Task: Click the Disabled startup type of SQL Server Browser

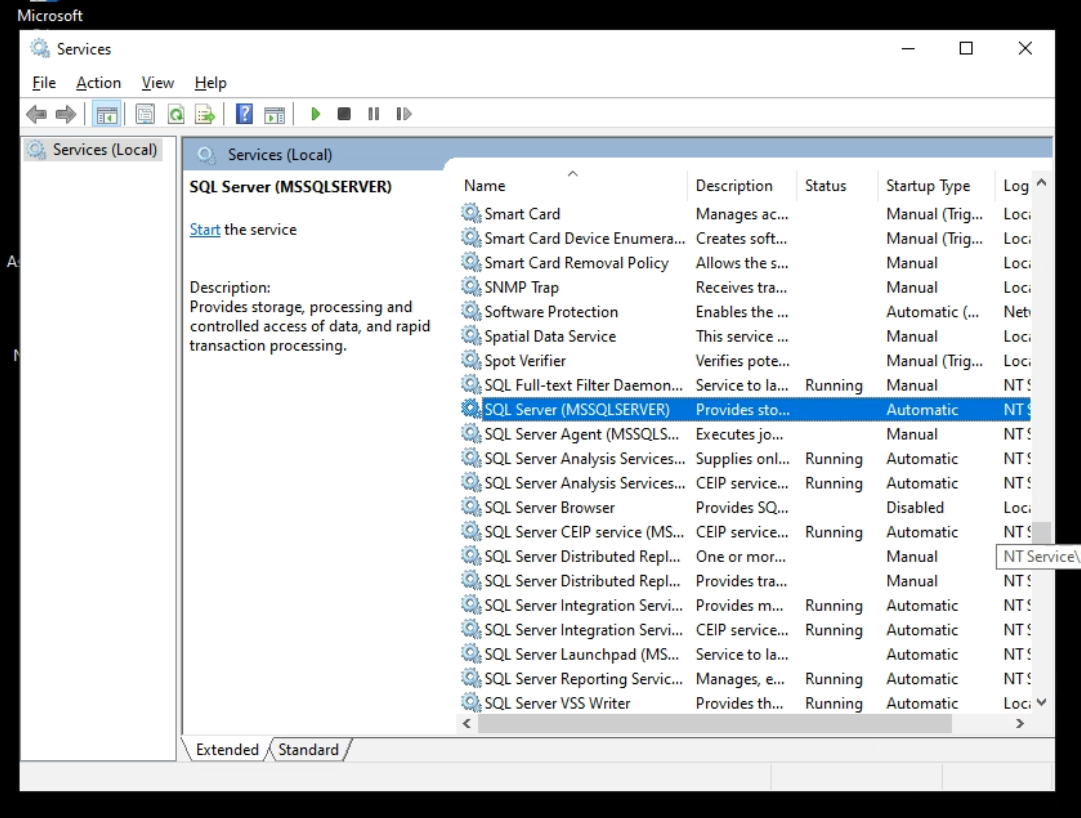Action: pyautogui.click(x=915, y=507)
